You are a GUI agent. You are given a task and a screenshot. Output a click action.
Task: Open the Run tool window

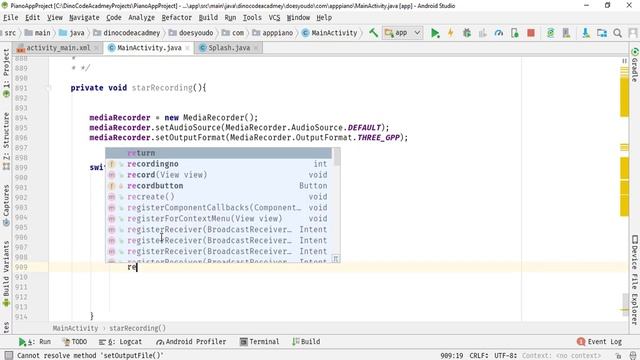(35, 342)
